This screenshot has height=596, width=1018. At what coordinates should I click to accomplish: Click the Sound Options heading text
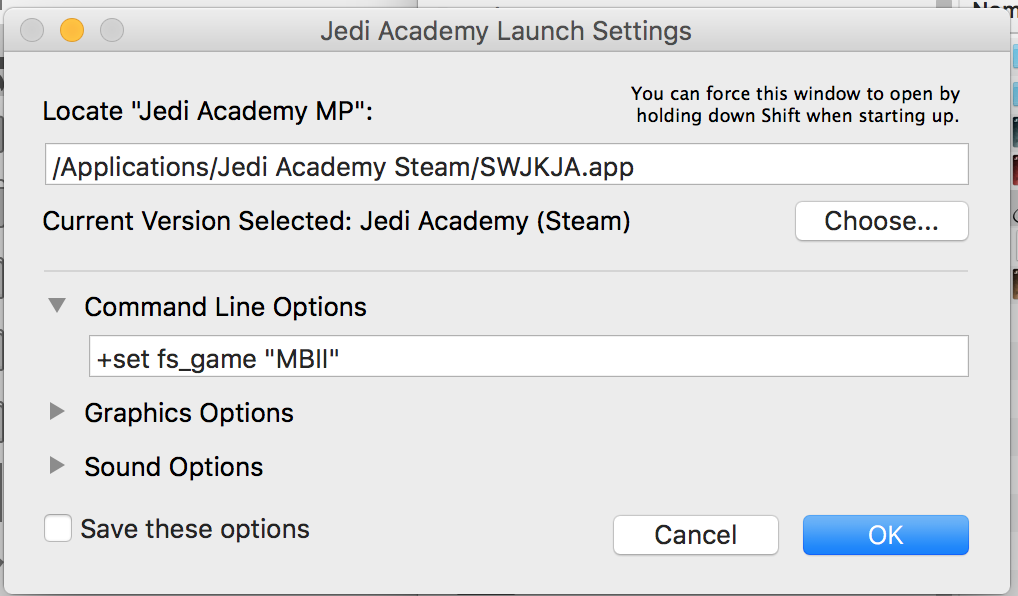[174, 467]
